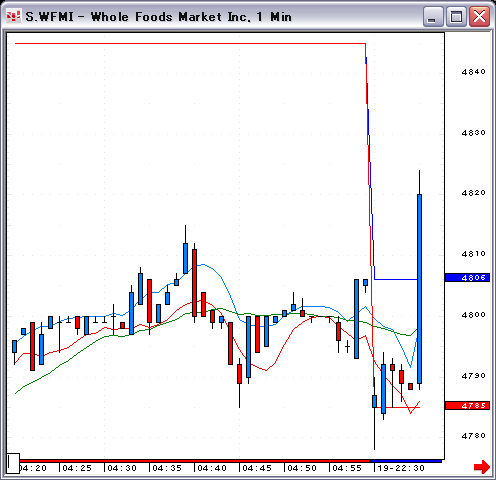The height and width of the screenshot is (480, 496).
Task: Click the 4830 price axis label
Action: click(x=474, y=133)
